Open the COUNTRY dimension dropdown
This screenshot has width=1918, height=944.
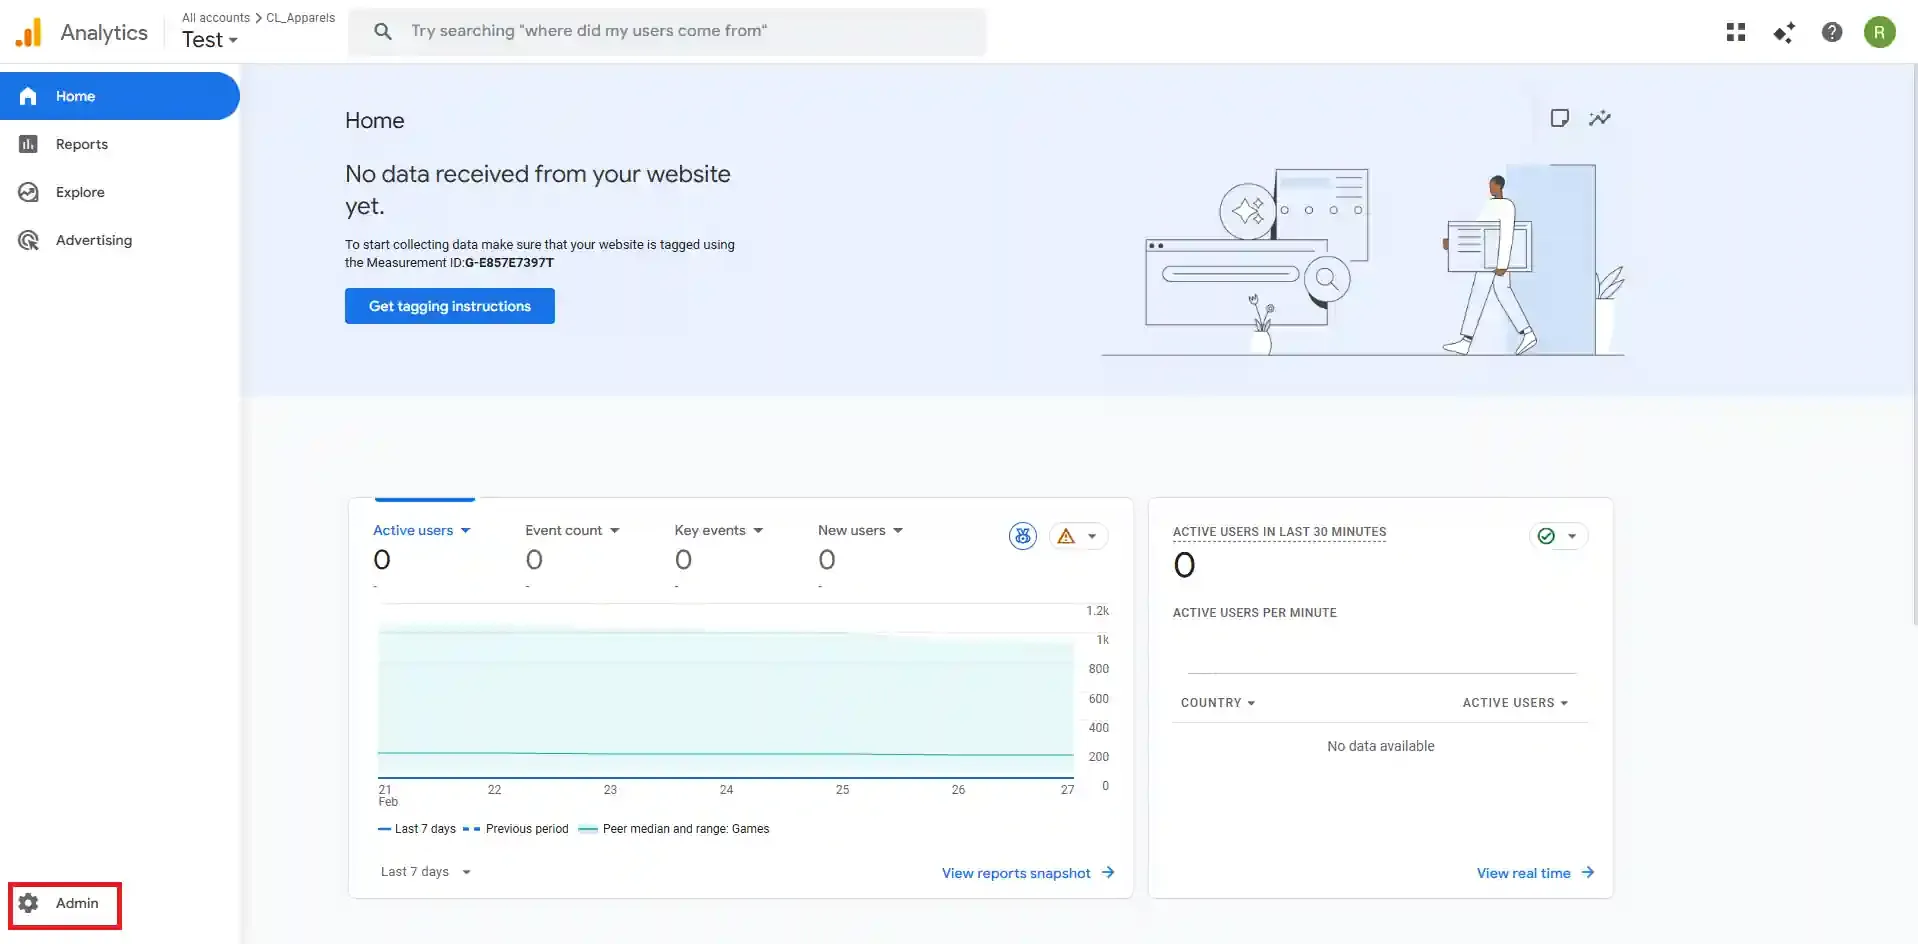coord(1218,703)
